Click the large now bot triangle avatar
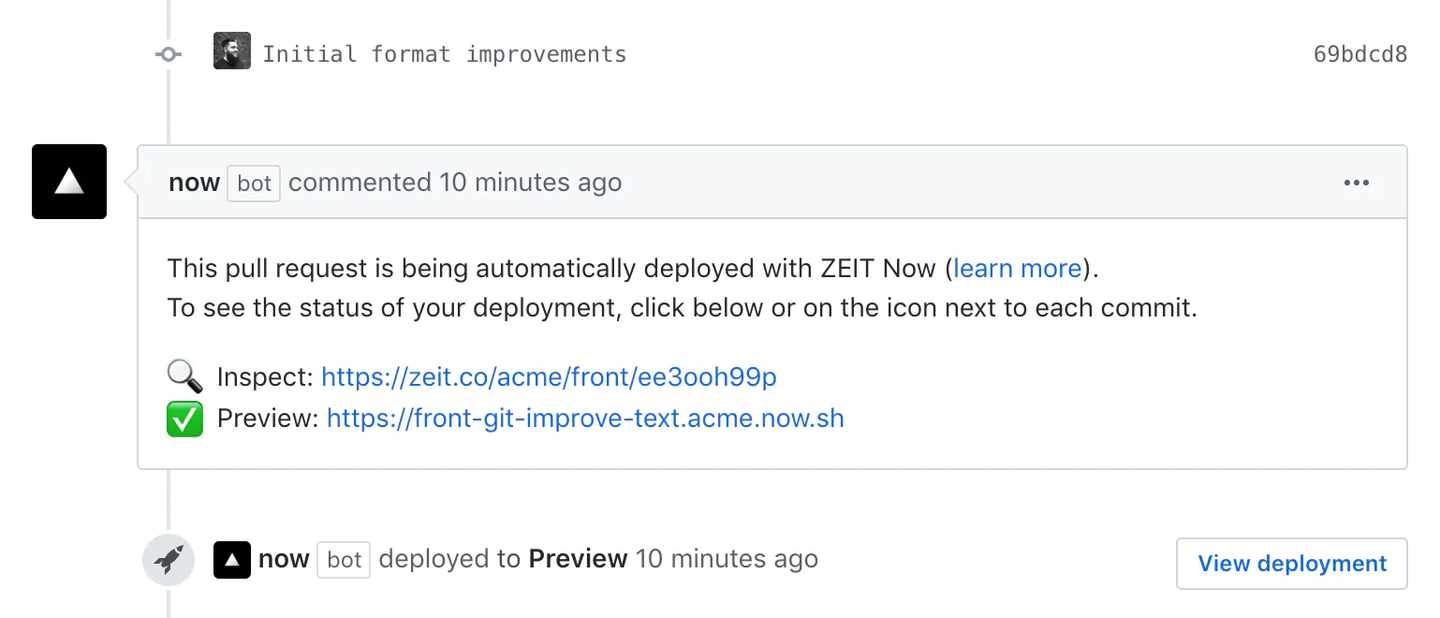 [69, 182]
